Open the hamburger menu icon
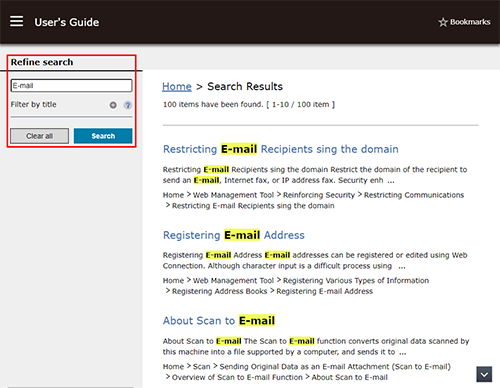Image resolution: width=500 pixels, height=388 pixels. [16, 21]
